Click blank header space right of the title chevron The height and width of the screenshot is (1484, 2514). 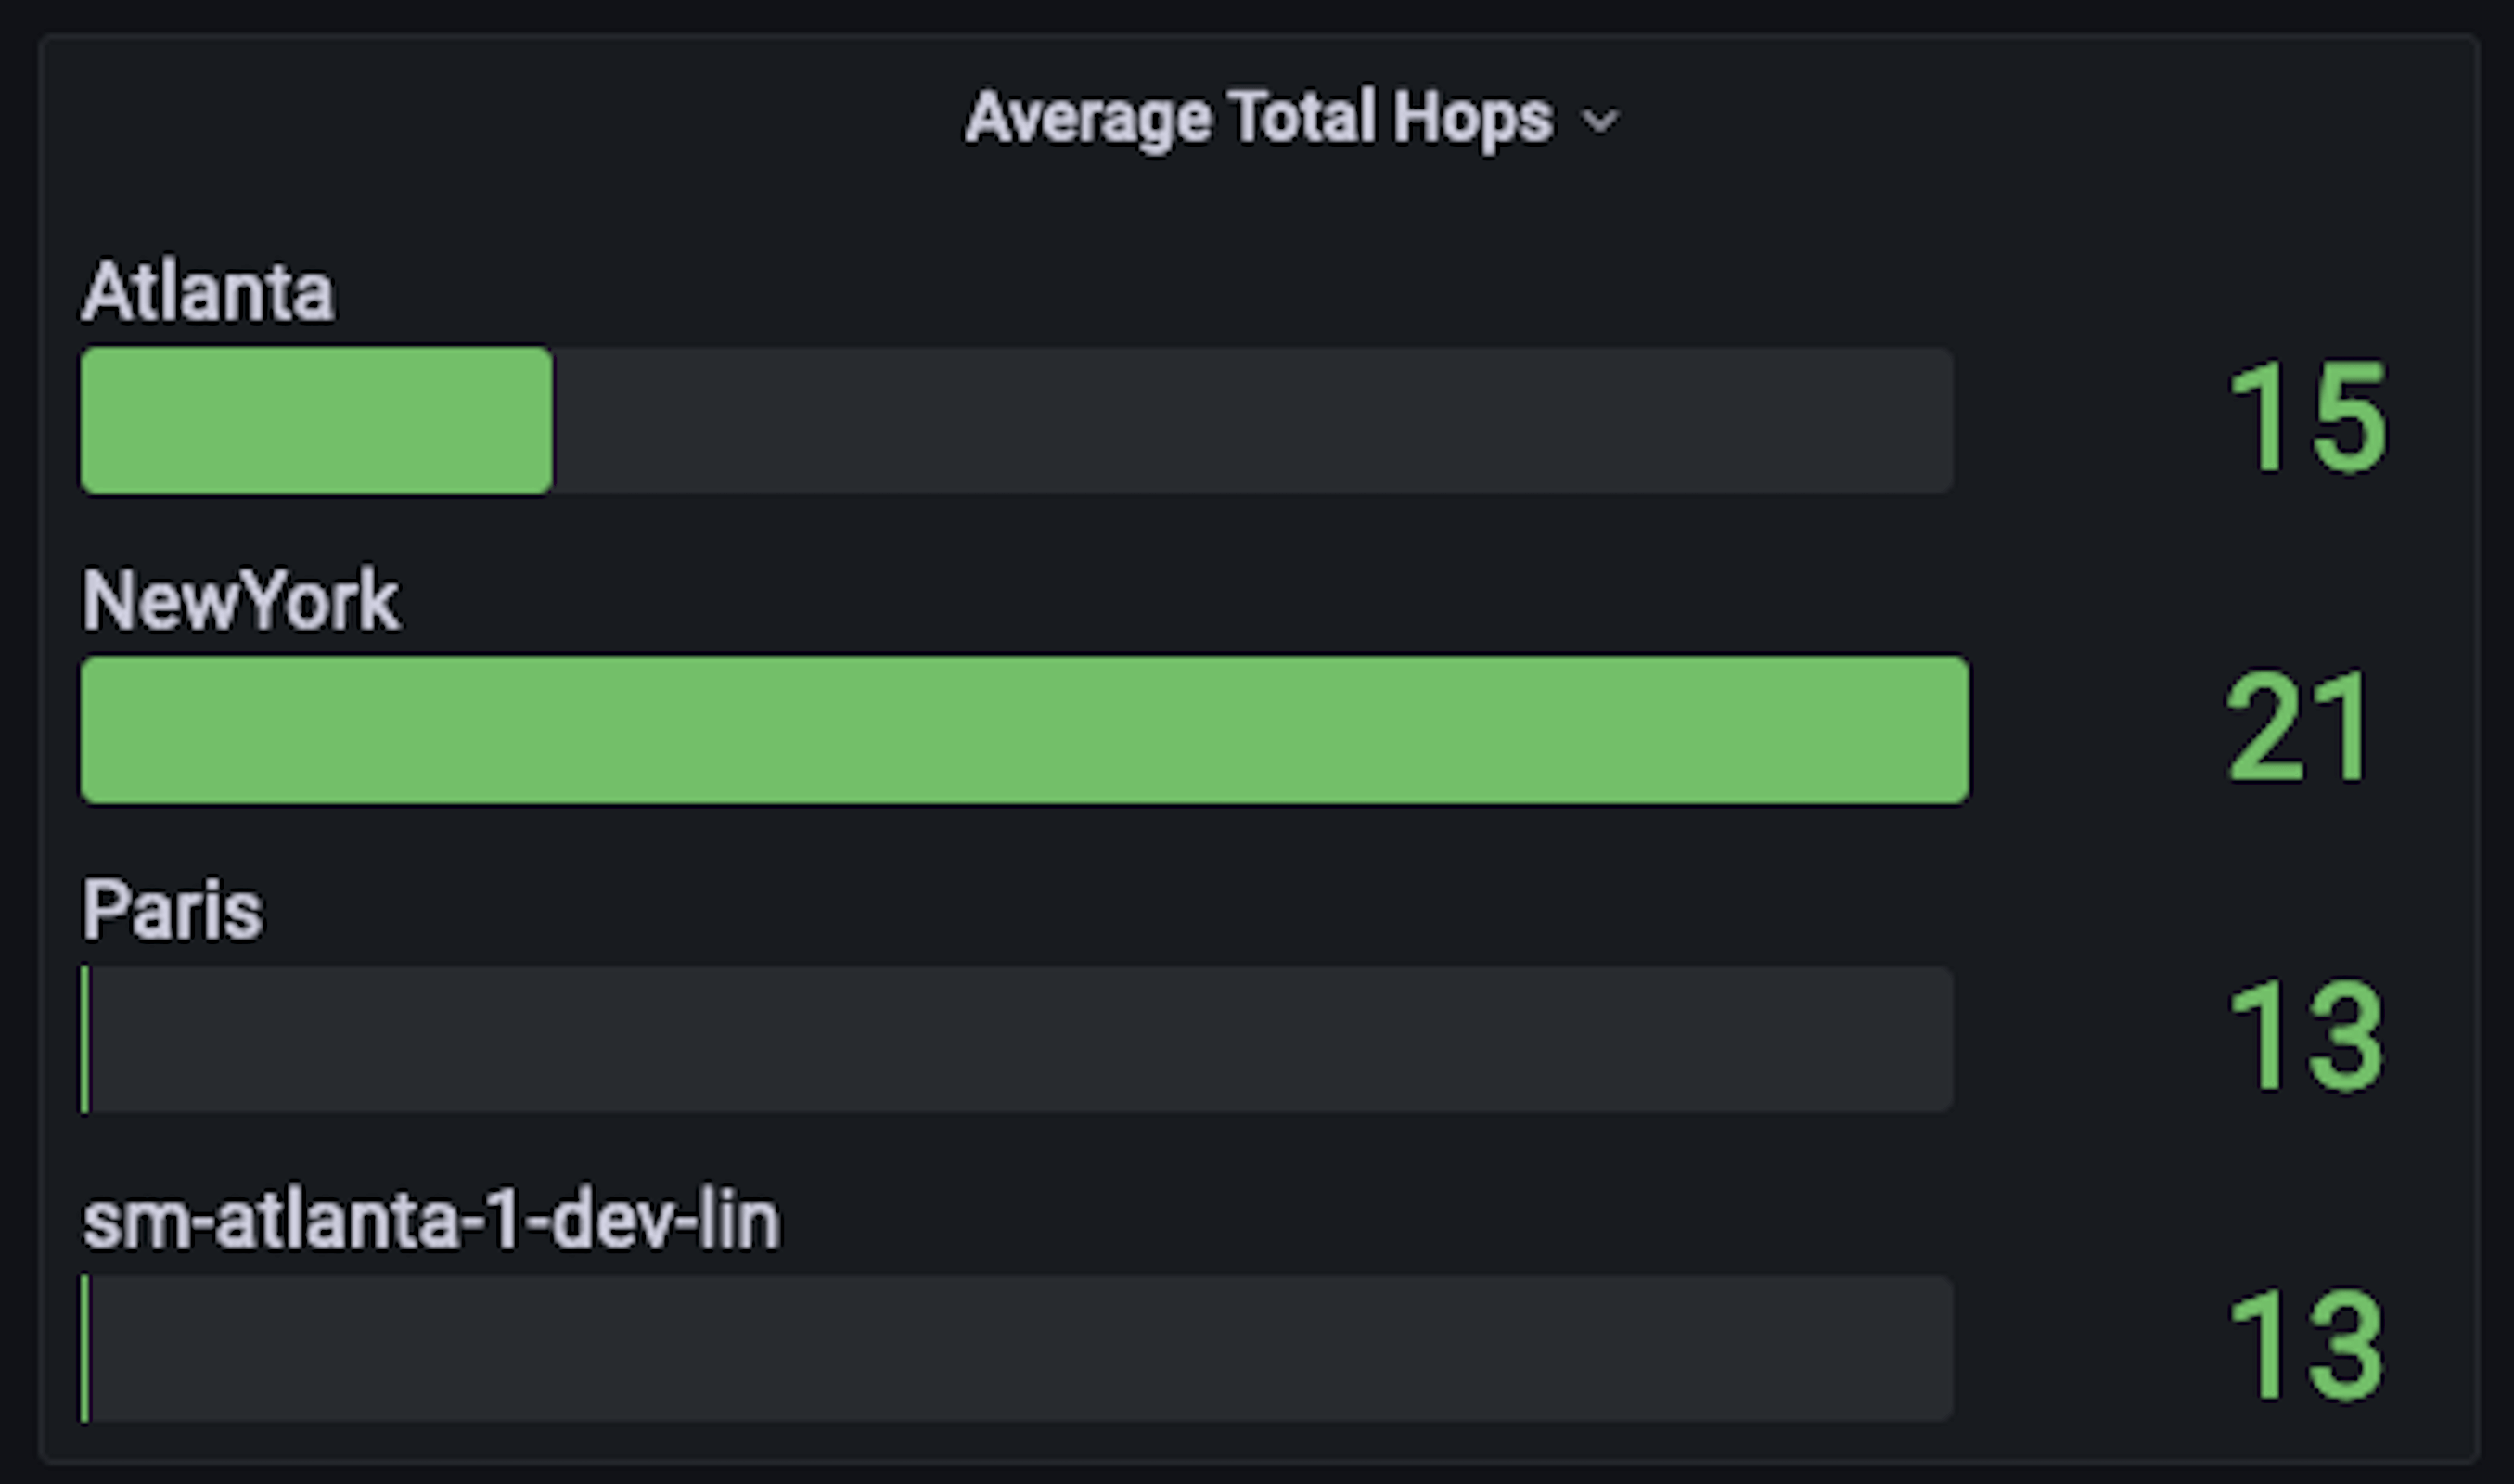(2000, 118)
